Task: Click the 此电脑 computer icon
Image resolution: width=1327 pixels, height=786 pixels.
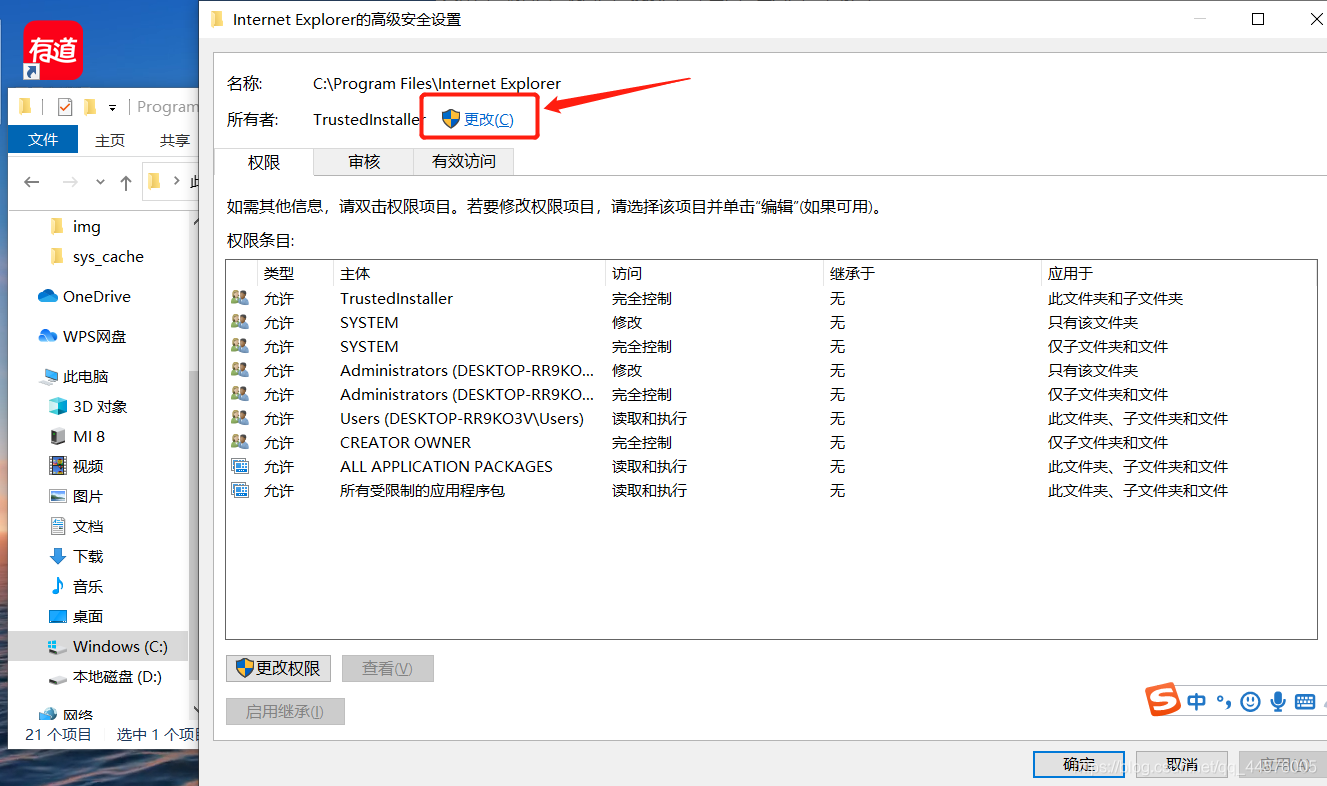Action: pyautogui.click(x=49, y=376)
